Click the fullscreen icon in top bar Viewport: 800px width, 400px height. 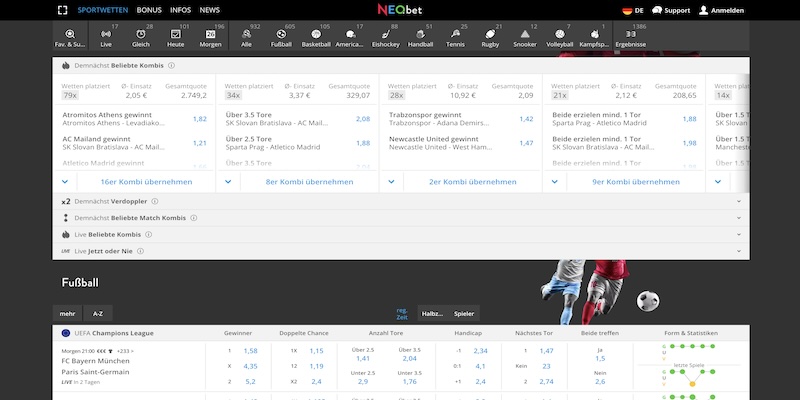pyautogui.click(x=62, y=10)
